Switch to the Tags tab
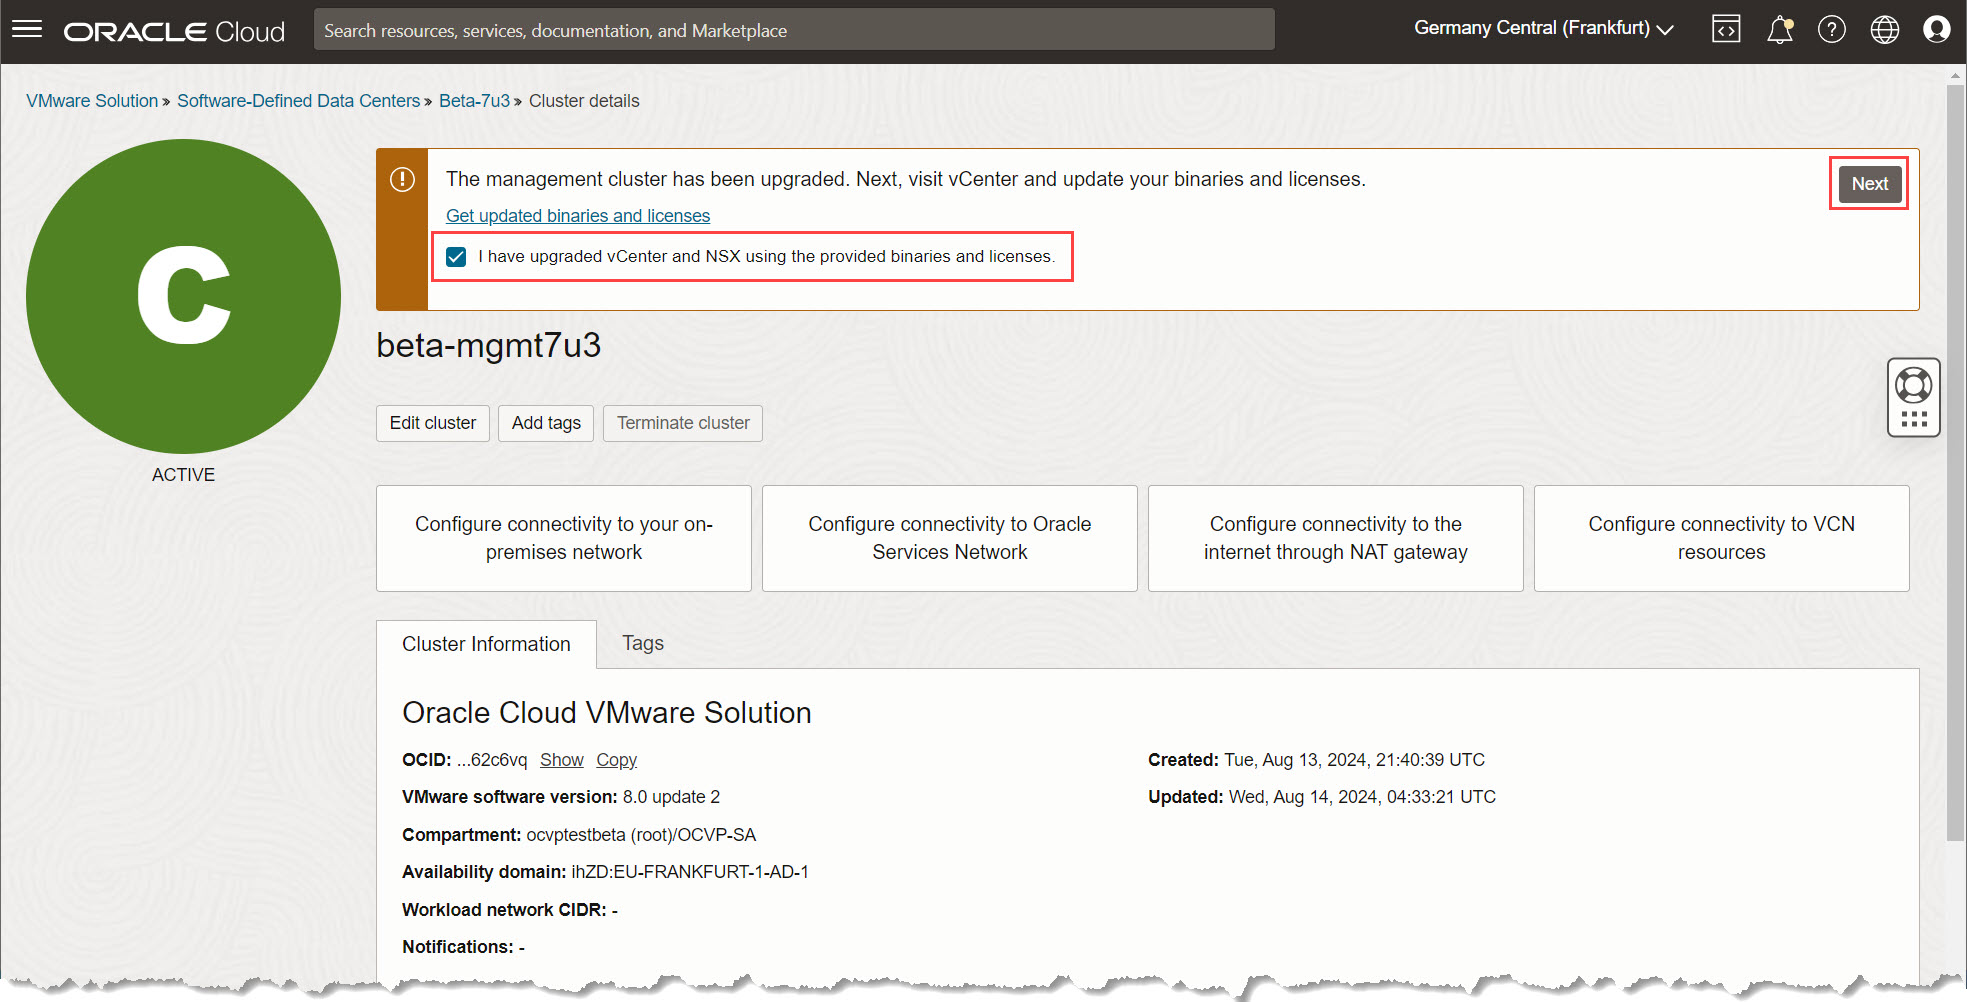The width and height of the screenshot is (1967, 1002). [643, 643]
